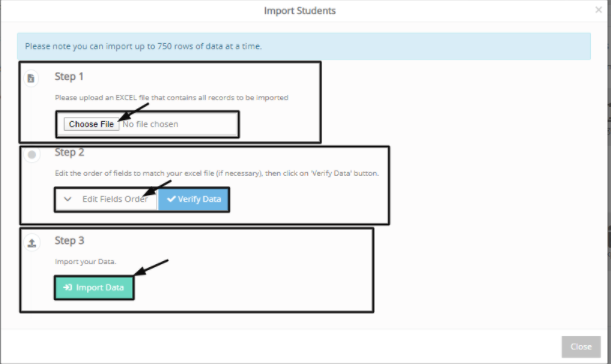Click the Step 1 file document icon
This screenshot has height=364, width=611.
pos(31,78)
